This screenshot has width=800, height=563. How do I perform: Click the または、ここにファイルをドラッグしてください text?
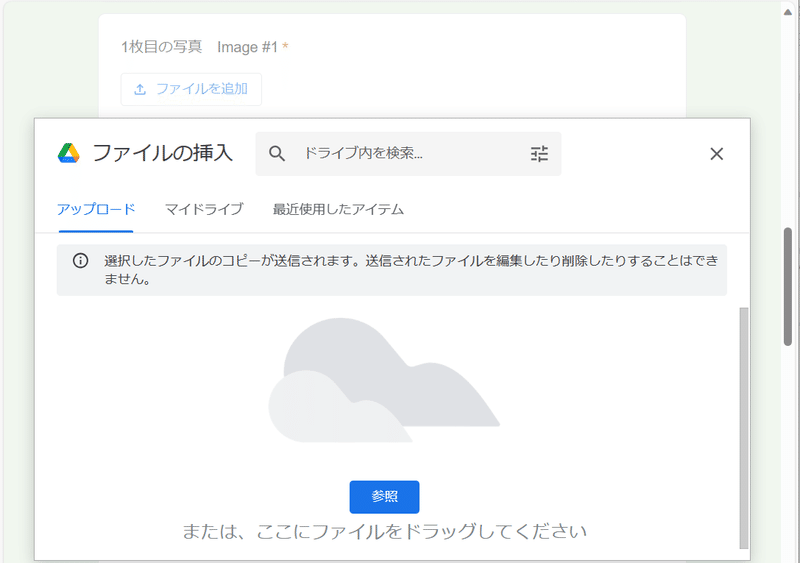[384, 531]
